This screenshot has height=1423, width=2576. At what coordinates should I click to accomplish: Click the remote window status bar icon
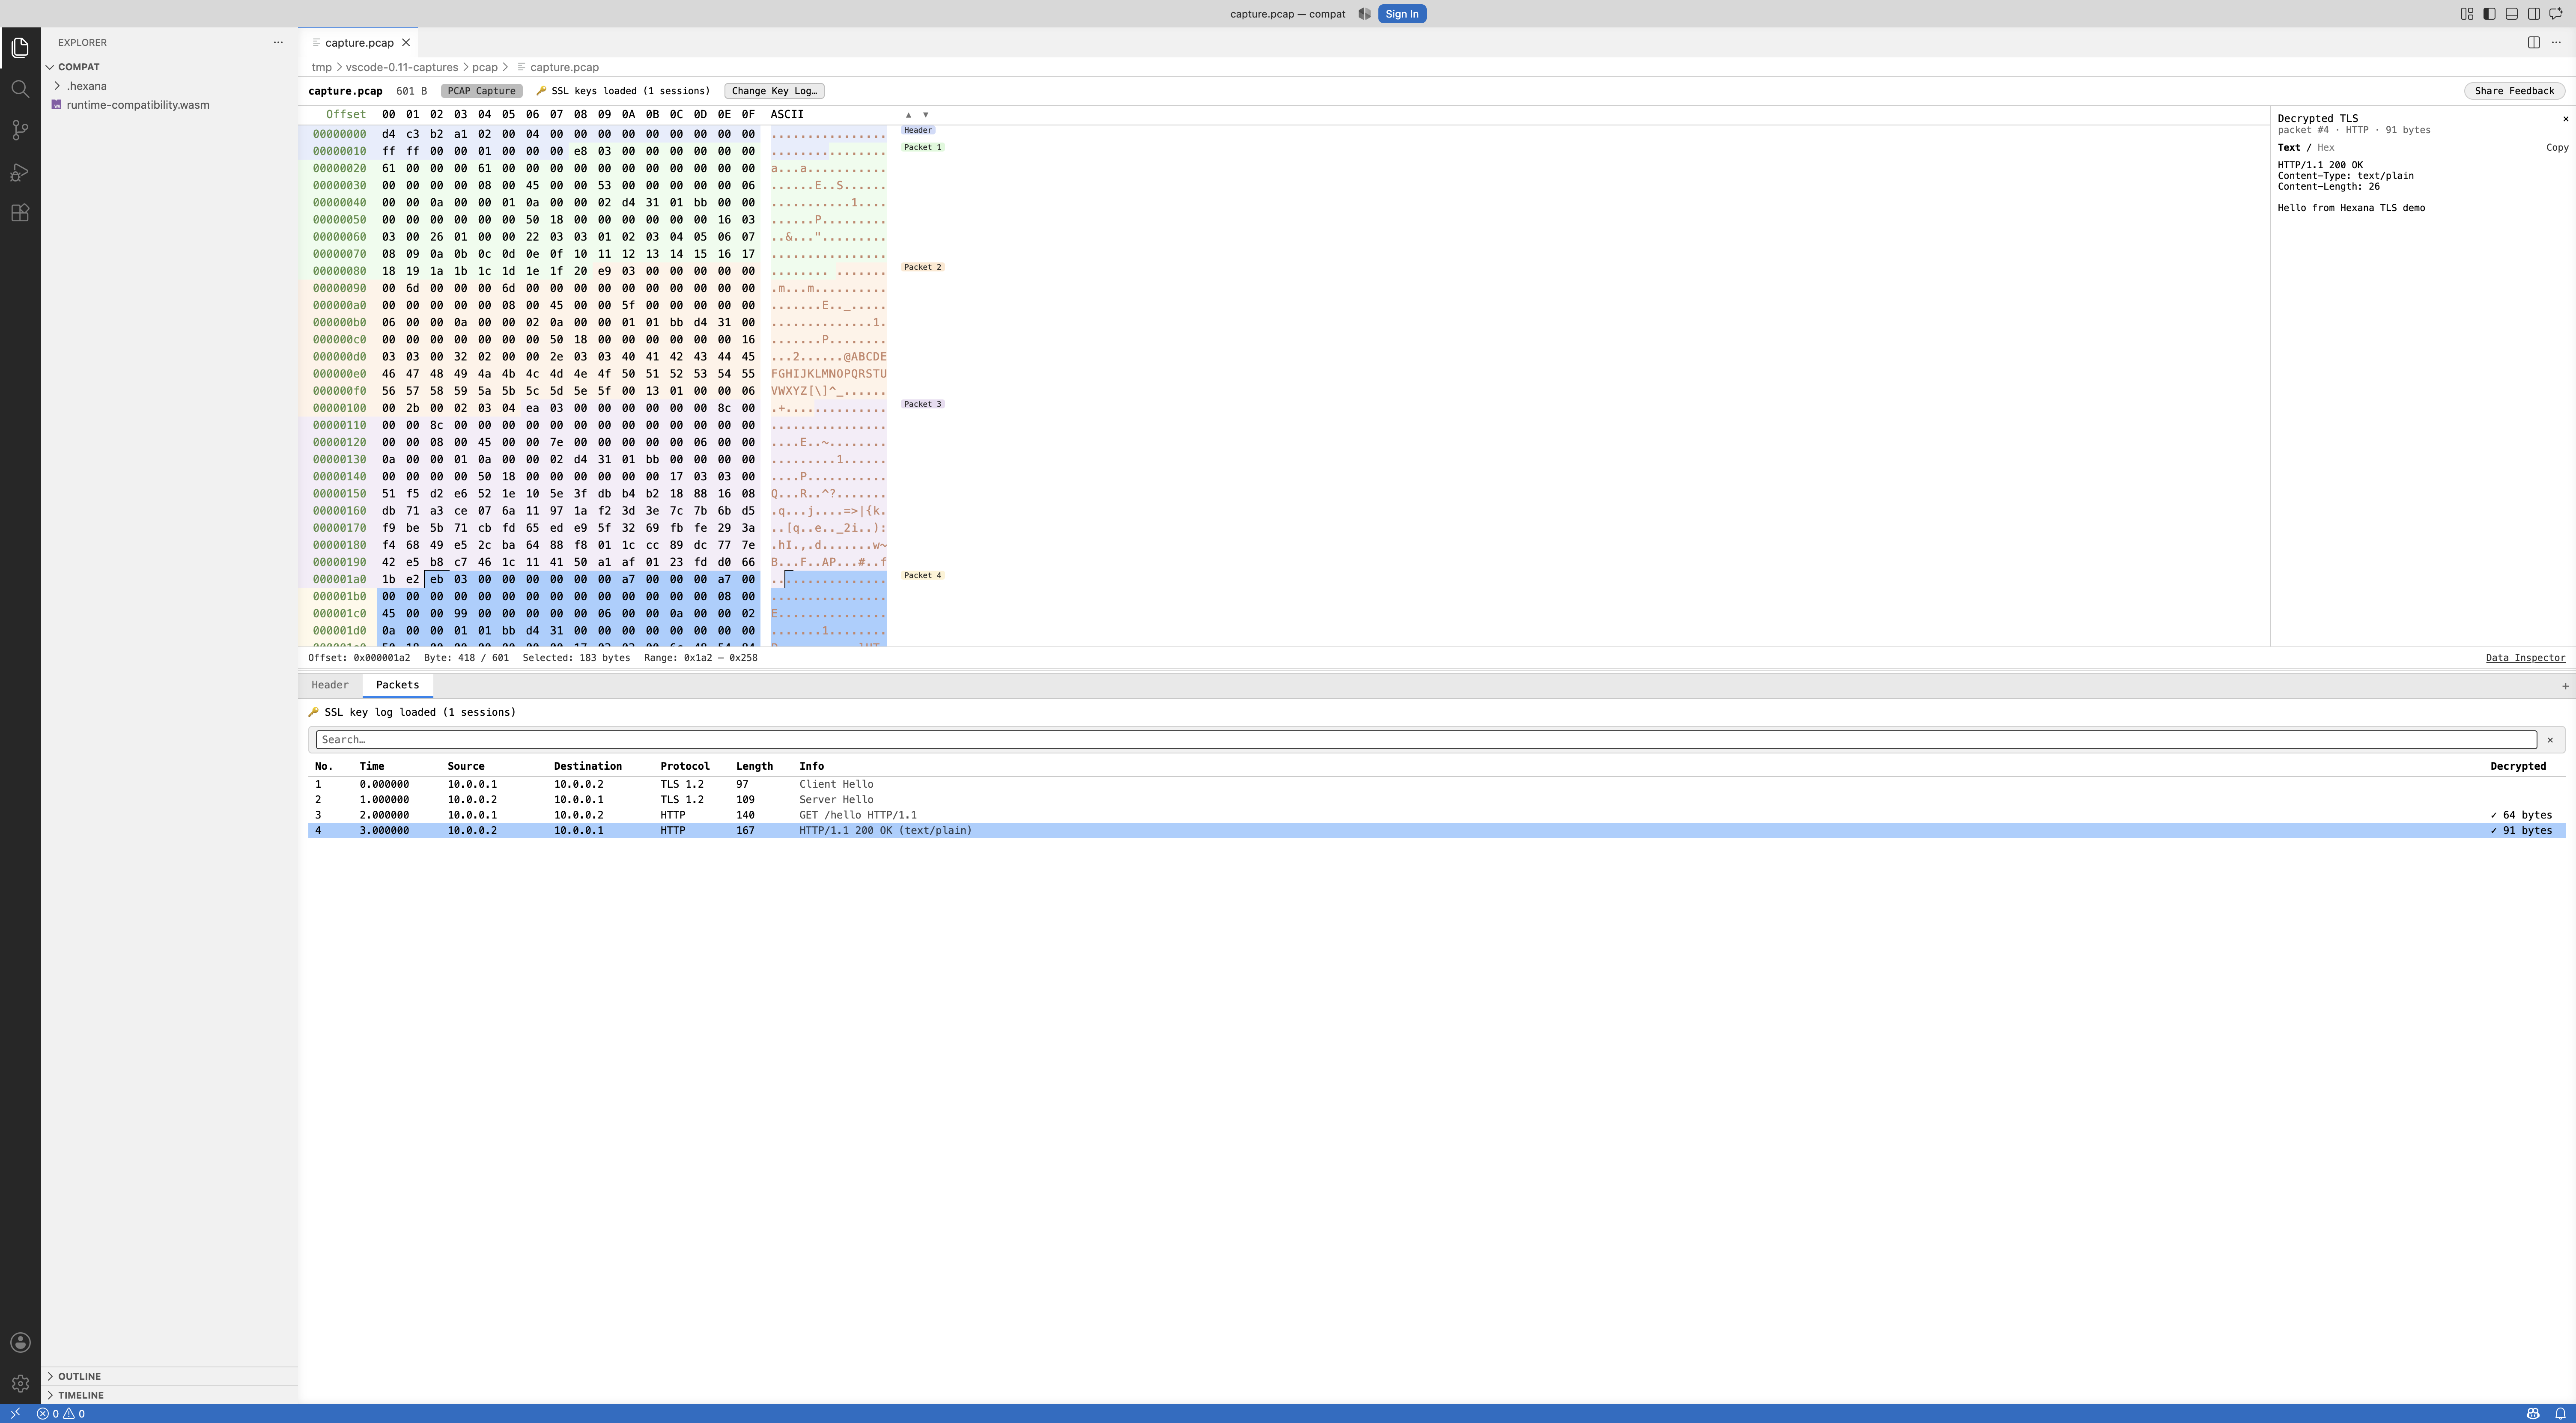[15, 1414]
